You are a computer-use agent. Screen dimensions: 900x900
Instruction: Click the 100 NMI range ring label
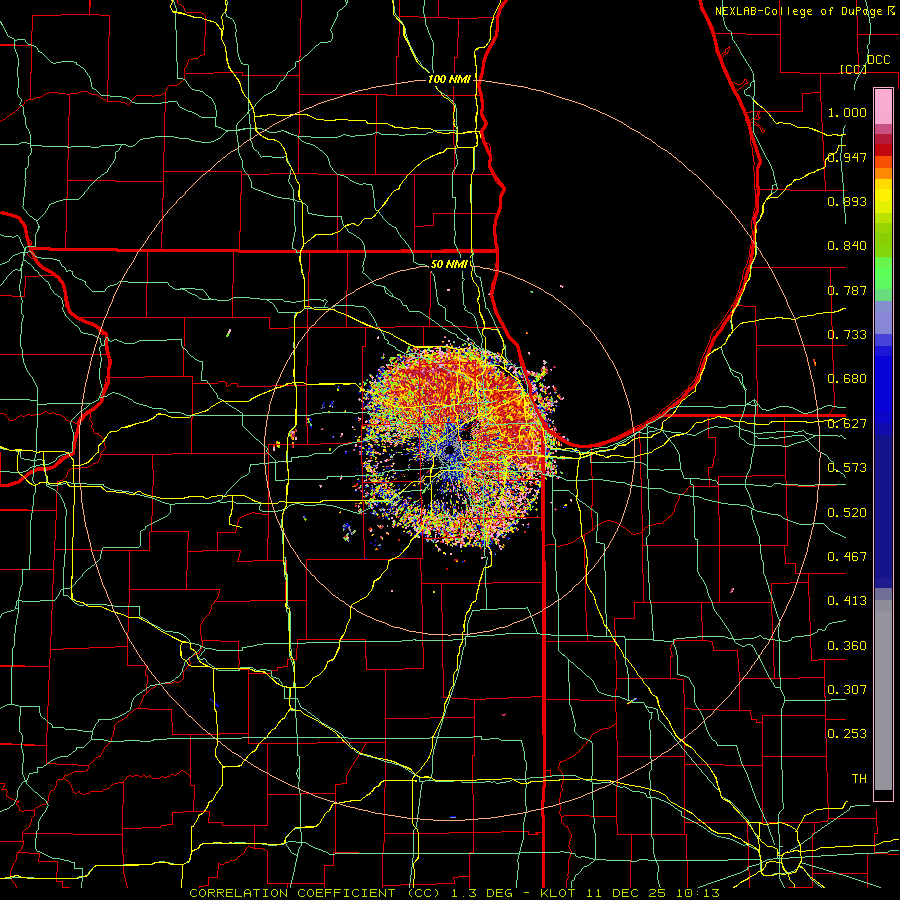(449, 79)
